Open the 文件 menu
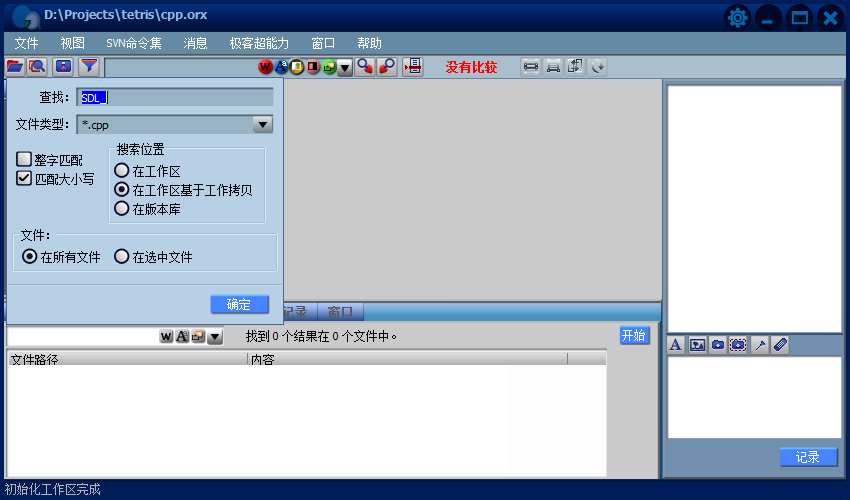 [x=26, y=43]
